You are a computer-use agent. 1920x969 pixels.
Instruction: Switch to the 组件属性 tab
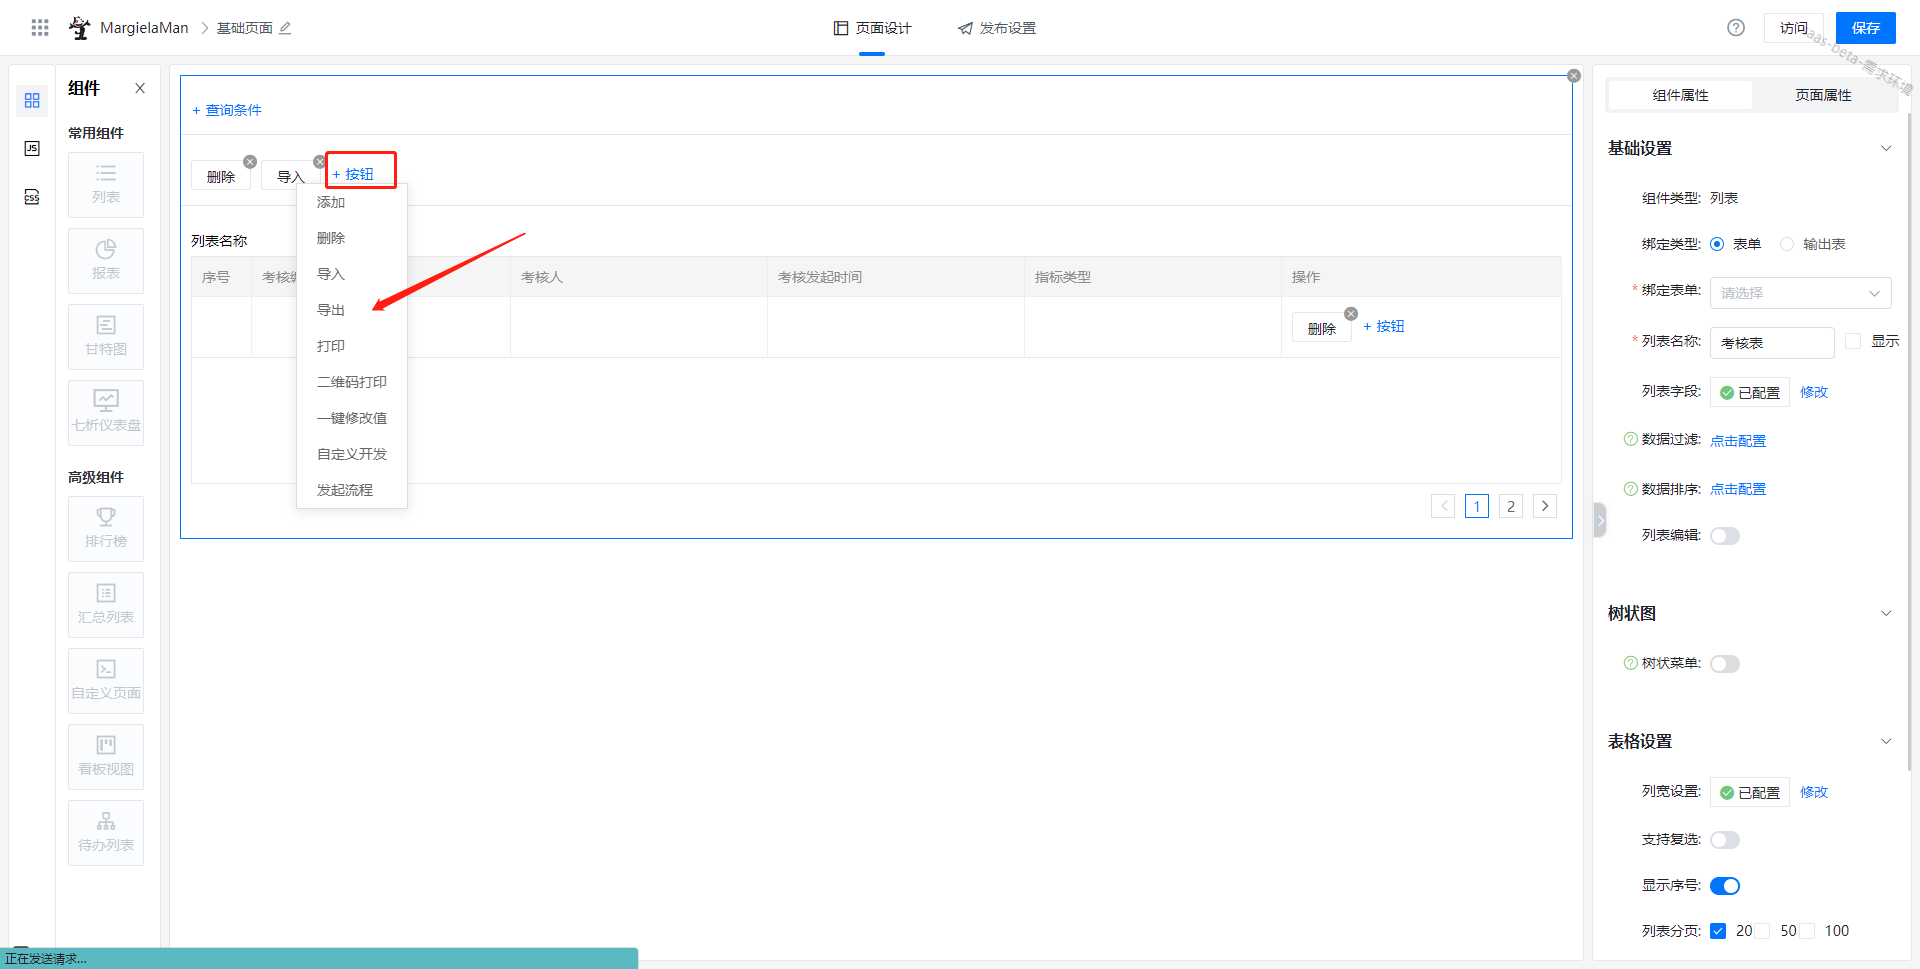pos(1680,95)
